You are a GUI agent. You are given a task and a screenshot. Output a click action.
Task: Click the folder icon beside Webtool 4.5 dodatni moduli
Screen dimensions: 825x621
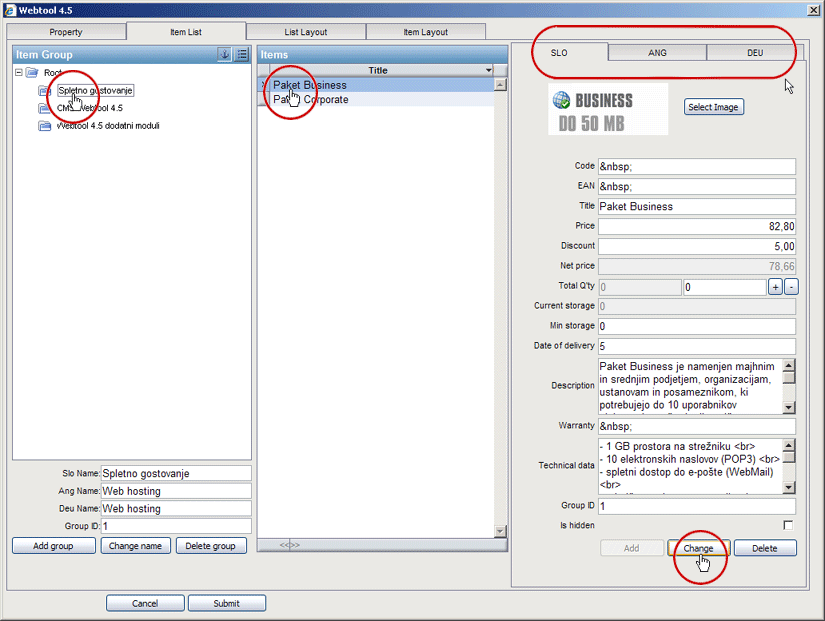click(45, 126)
